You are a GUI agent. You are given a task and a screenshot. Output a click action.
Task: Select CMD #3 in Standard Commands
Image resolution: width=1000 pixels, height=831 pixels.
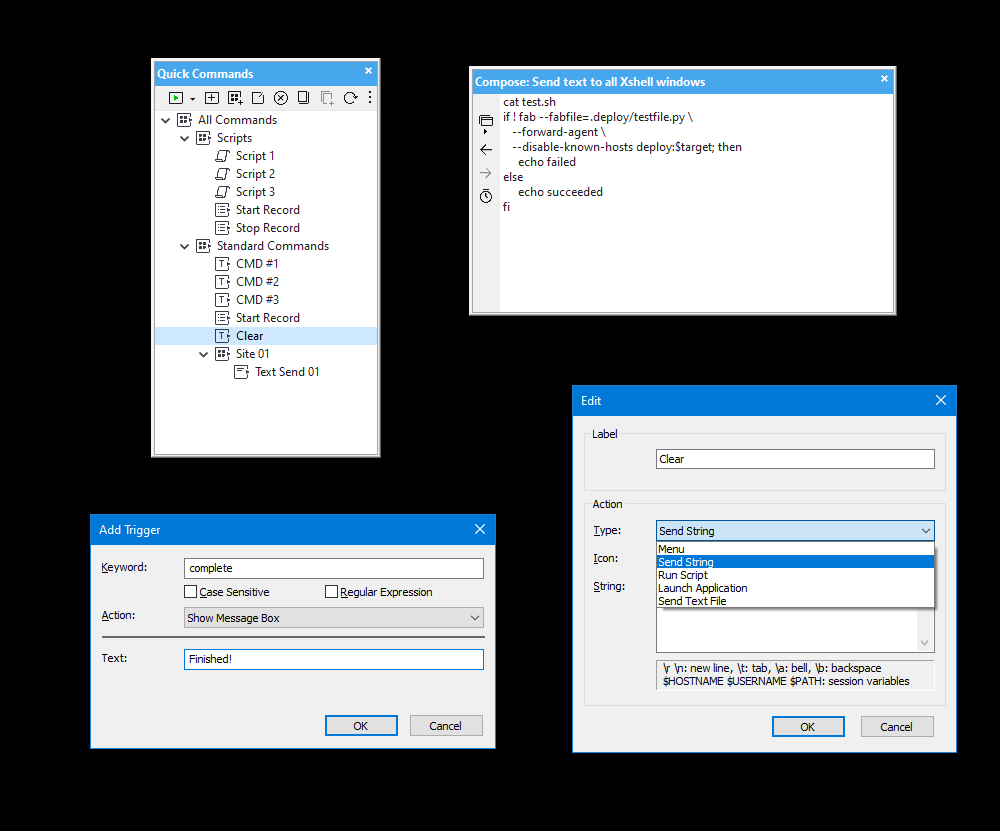[x=257, y=299]
